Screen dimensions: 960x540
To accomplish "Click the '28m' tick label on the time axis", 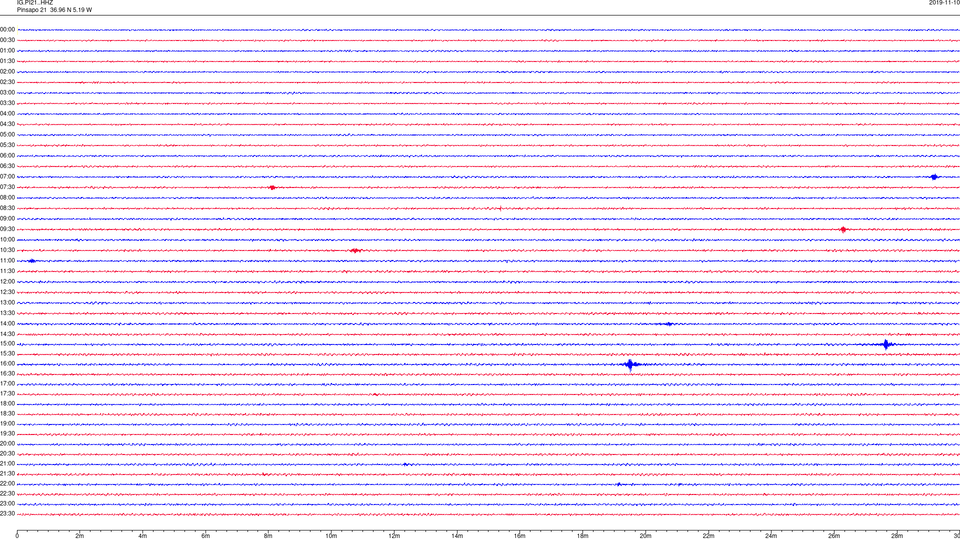I will 898,536.
